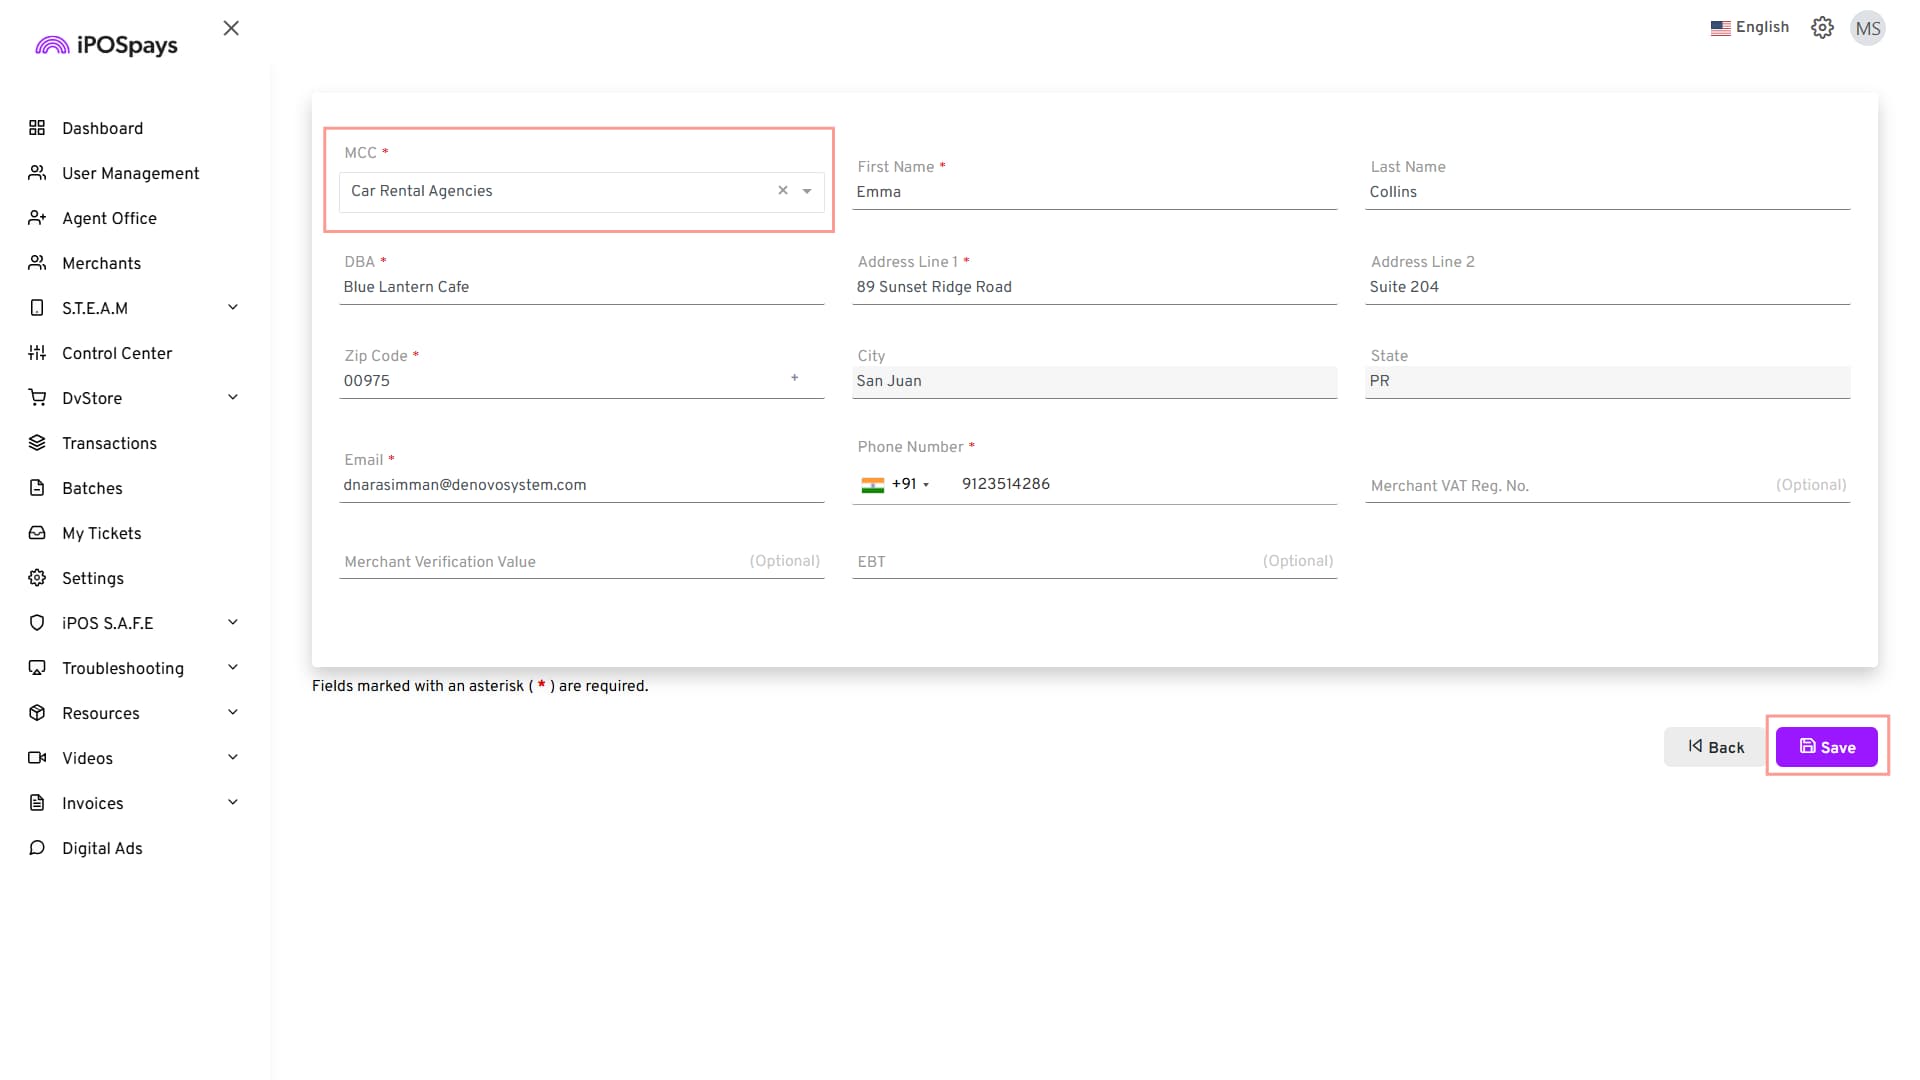This screenshot has height=1080, width=1920.
Task: Click the City field showing San Juan
Action: (x=1094, y=381)
